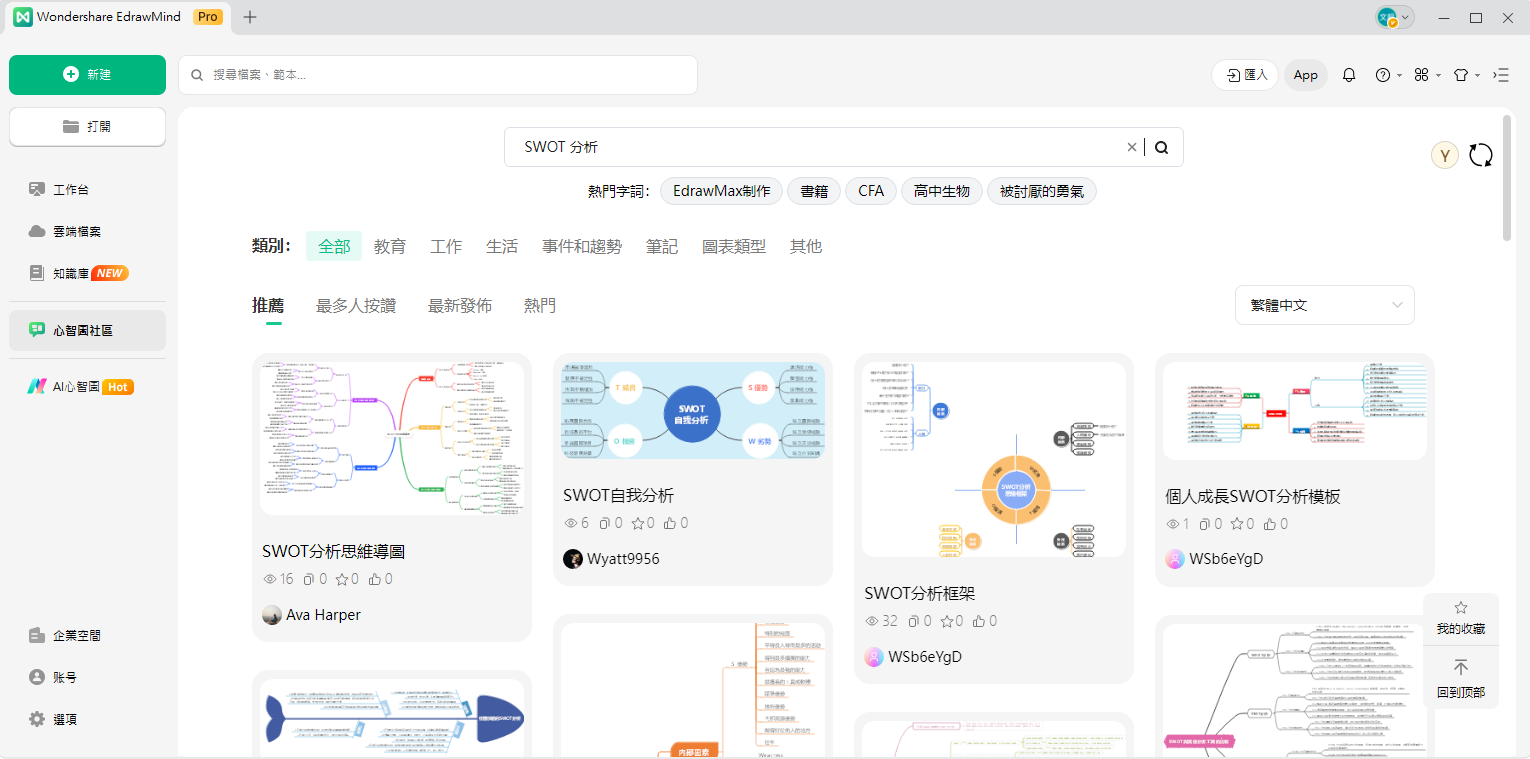Click the notification bell icon
Image resolution: width=1530 pixels, height=759 pixels.
tap(1348, 75)
